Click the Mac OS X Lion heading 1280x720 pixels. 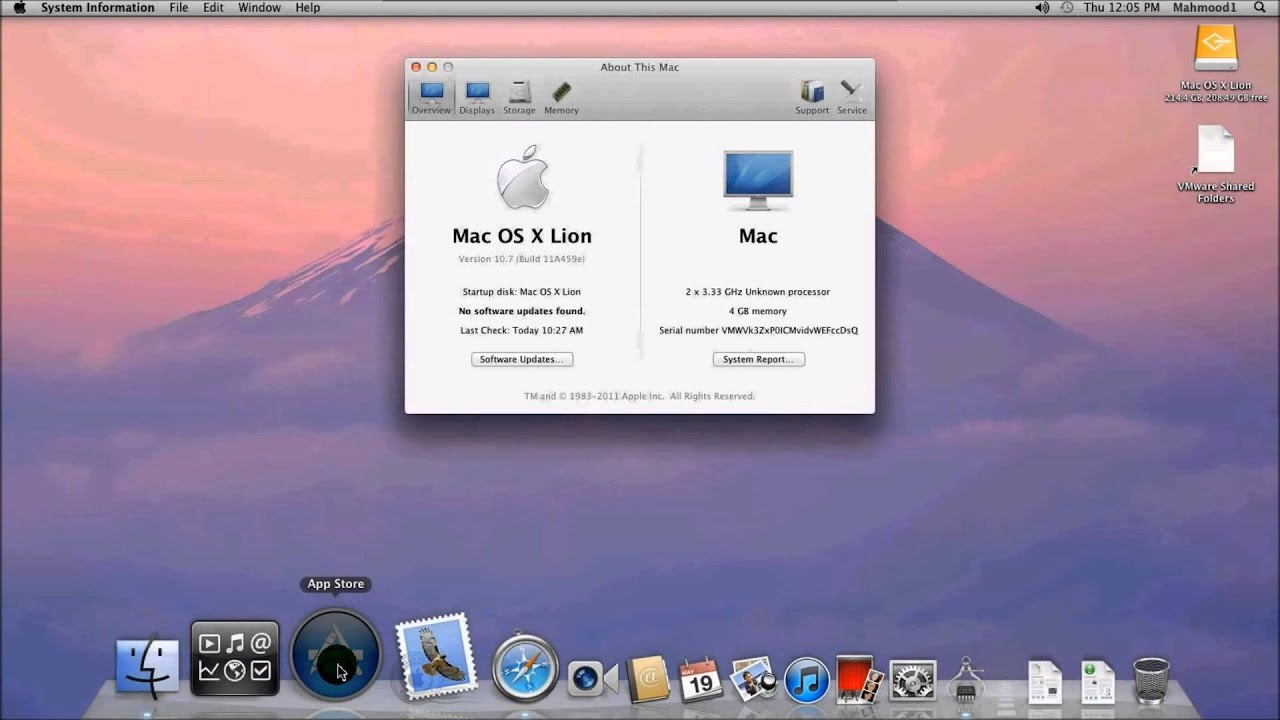[522, 236]
